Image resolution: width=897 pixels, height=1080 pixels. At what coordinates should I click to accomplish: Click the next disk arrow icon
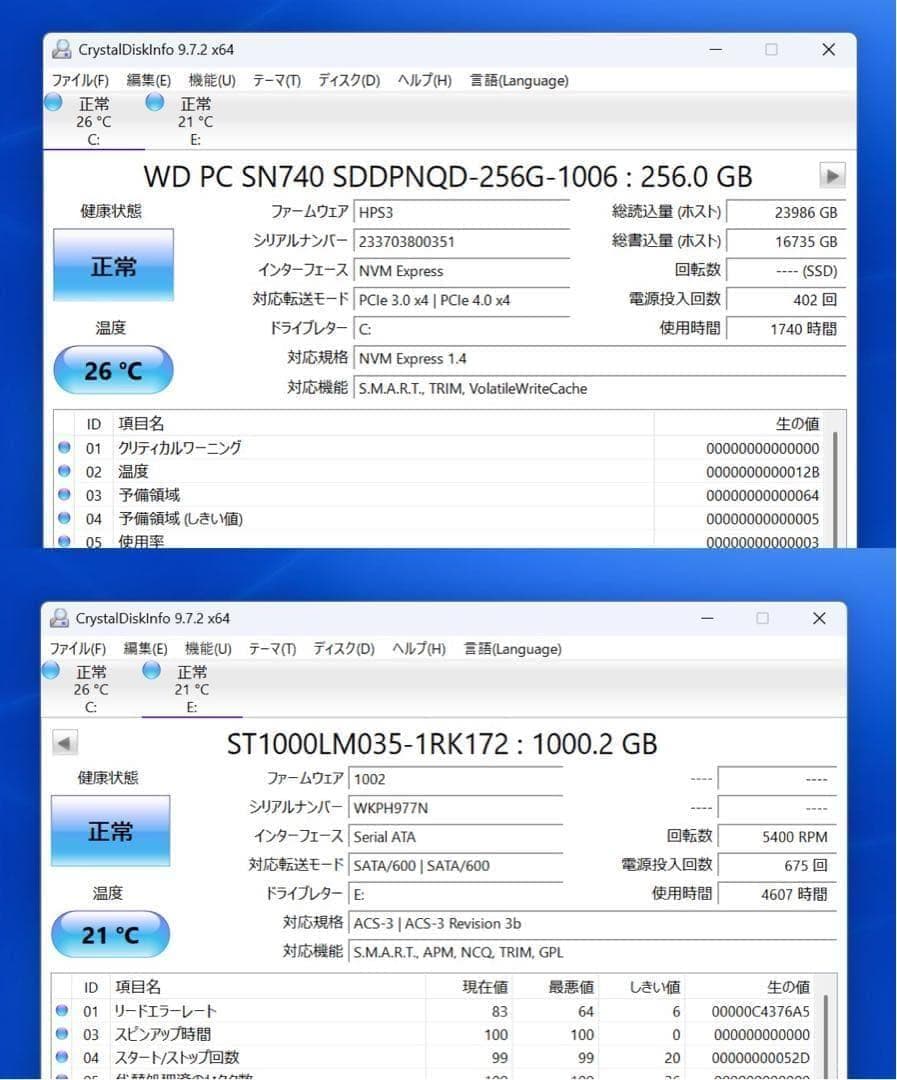pos(833,176)
